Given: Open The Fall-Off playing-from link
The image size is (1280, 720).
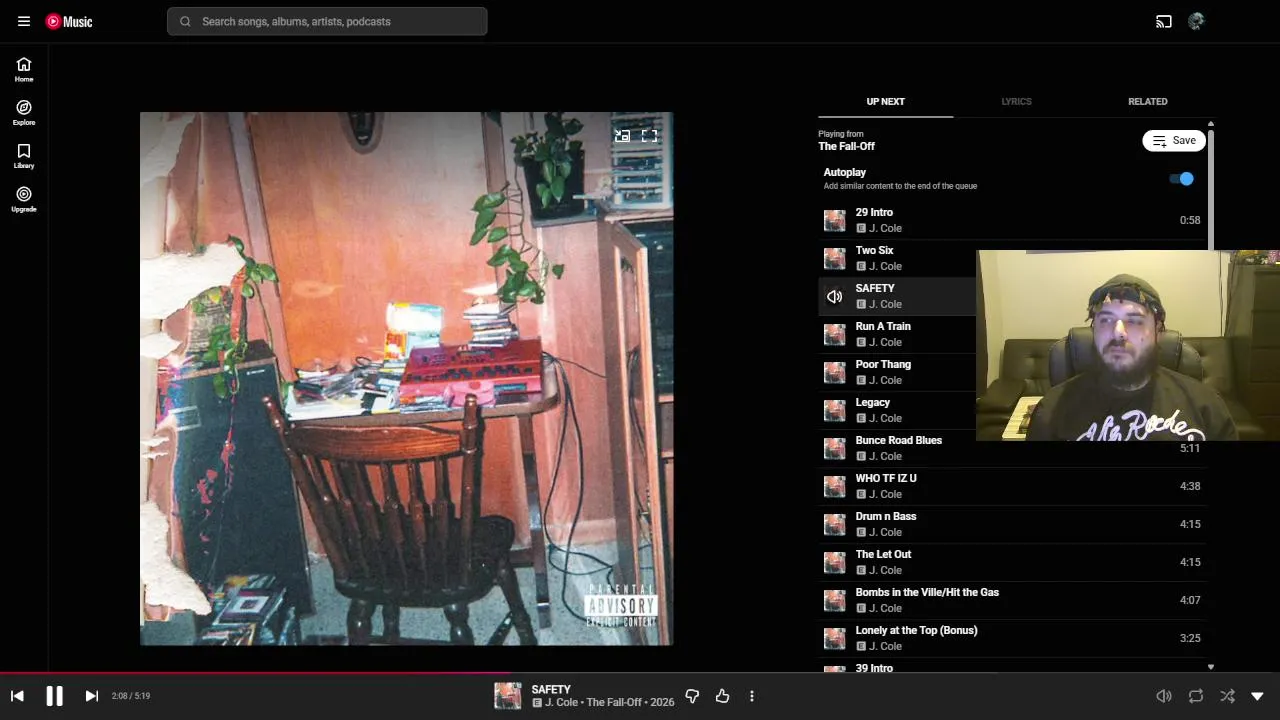Looking at the screenshot, I should [846, 146].
